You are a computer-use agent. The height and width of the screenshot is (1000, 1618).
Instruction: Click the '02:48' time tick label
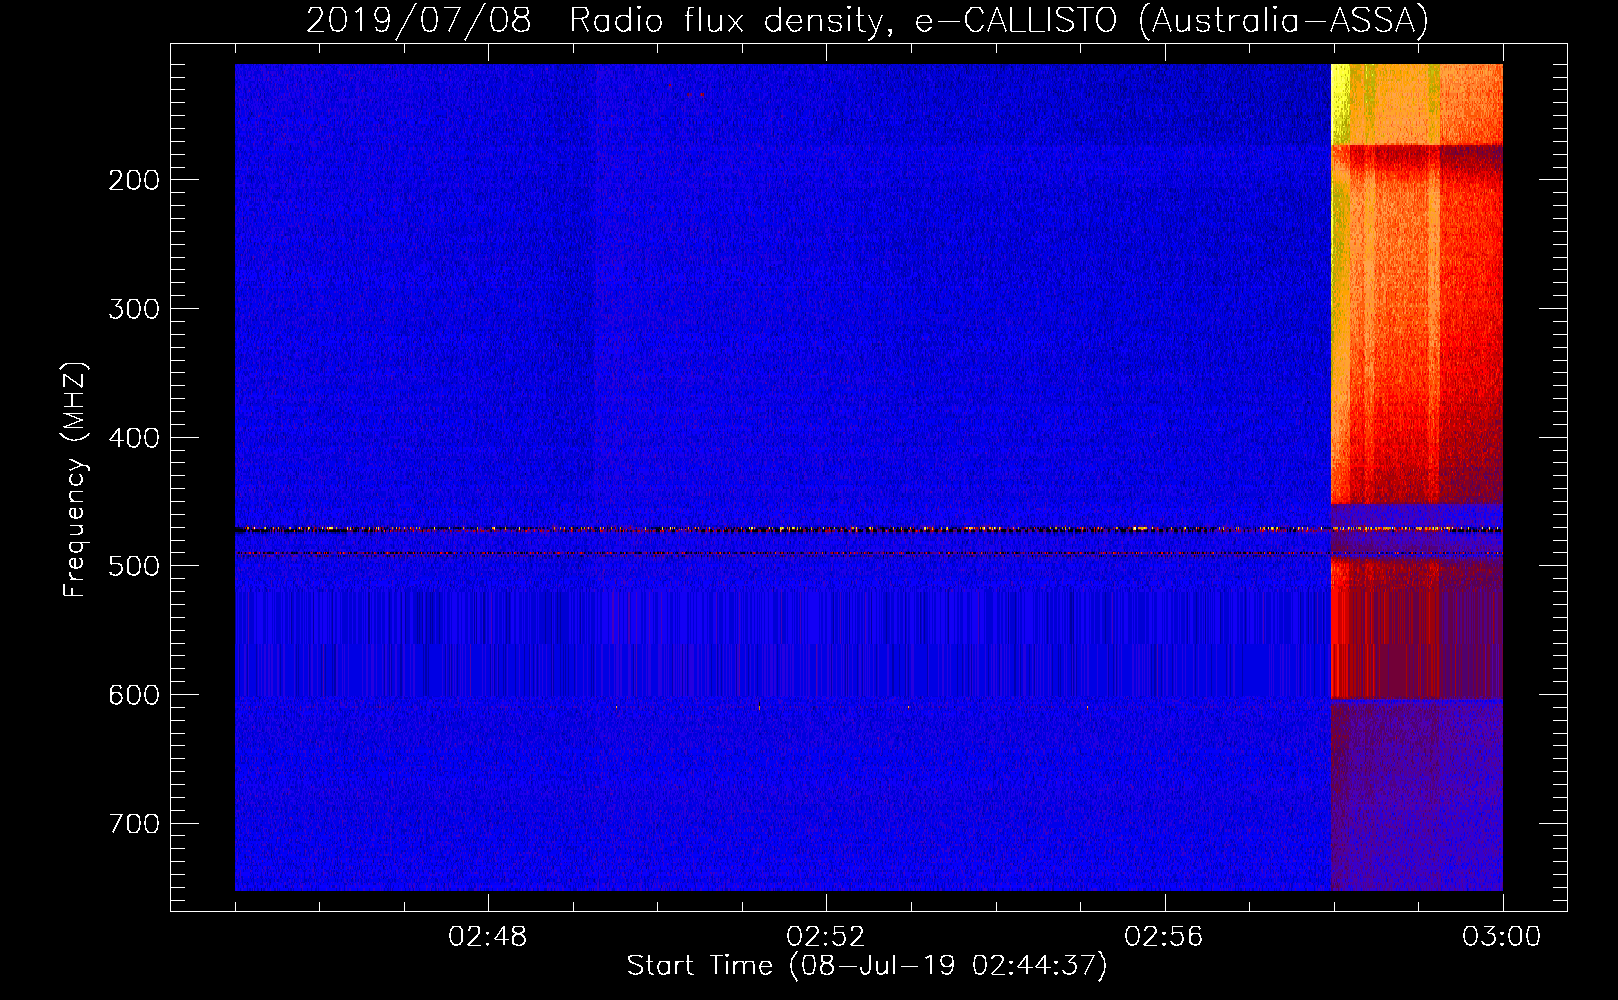point(488,937)
